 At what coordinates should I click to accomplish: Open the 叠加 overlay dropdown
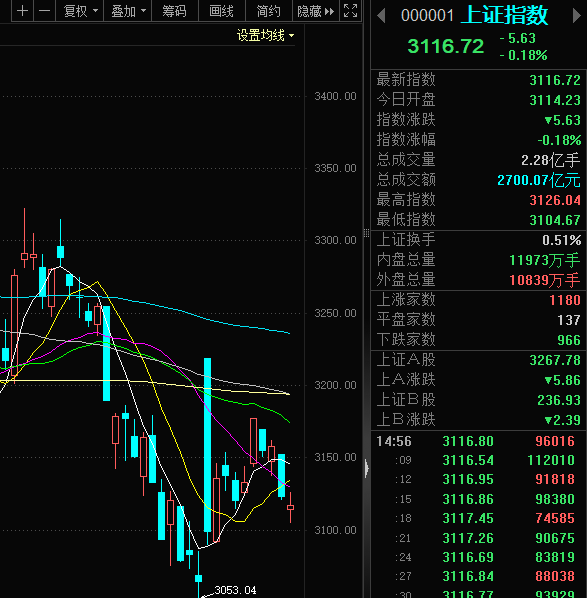coord(128,11)
